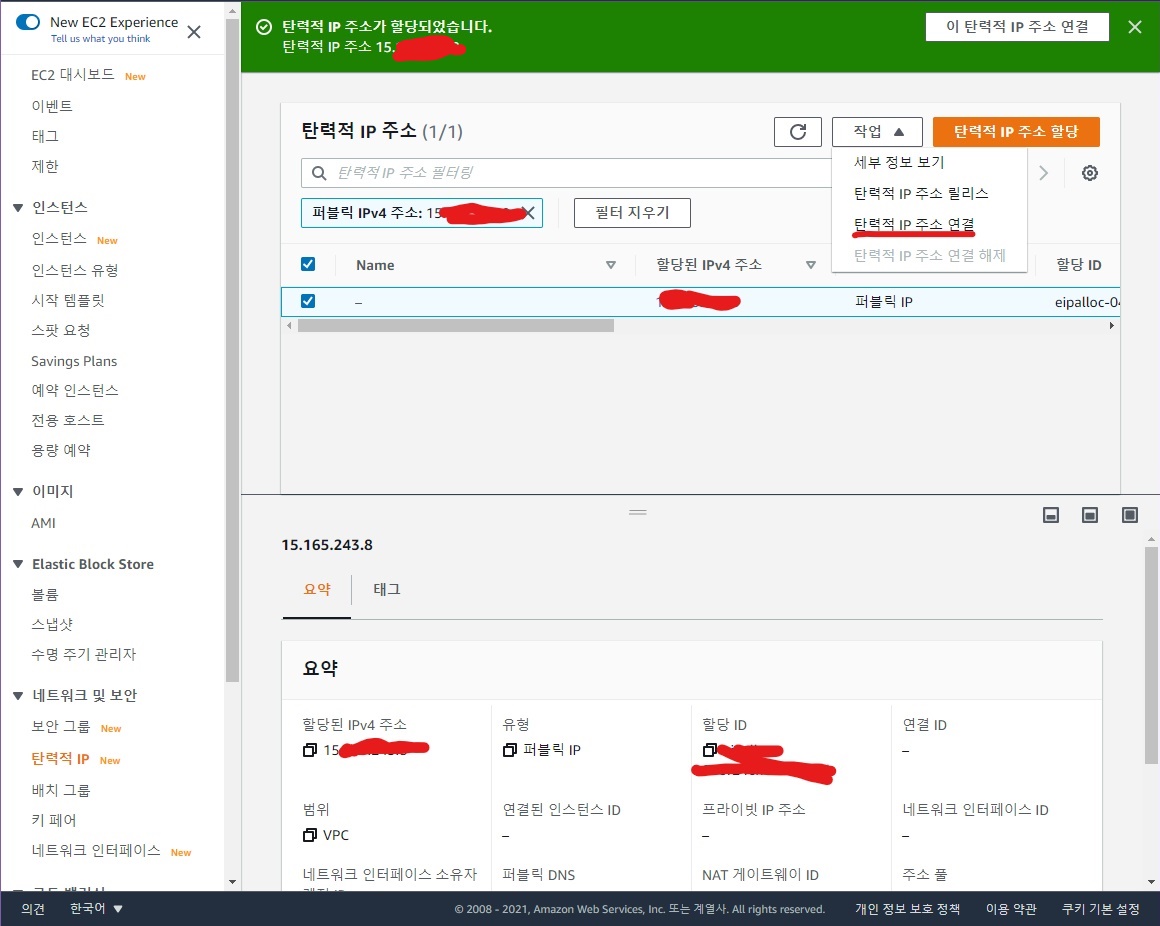
Task: Click the success checkmark icon in banner
Action: (x=264, y=27)
